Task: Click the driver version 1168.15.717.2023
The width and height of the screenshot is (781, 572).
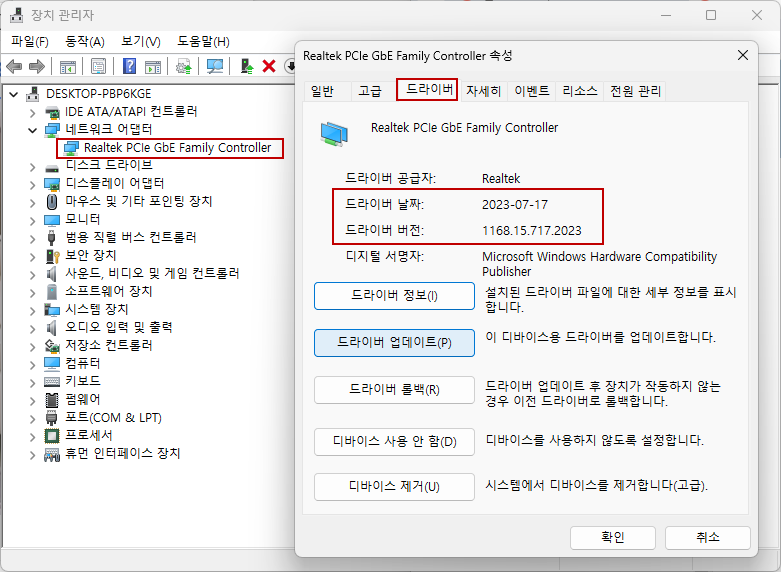Action: tap(531, 231)
